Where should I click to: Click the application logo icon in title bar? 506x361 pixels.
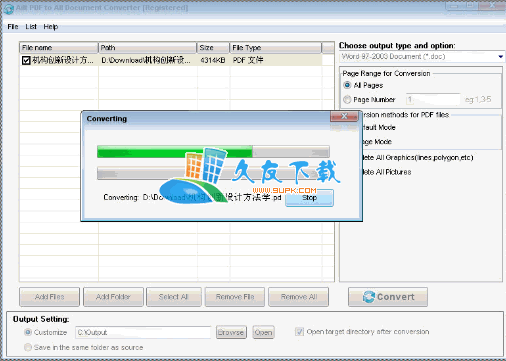[8, 9]
